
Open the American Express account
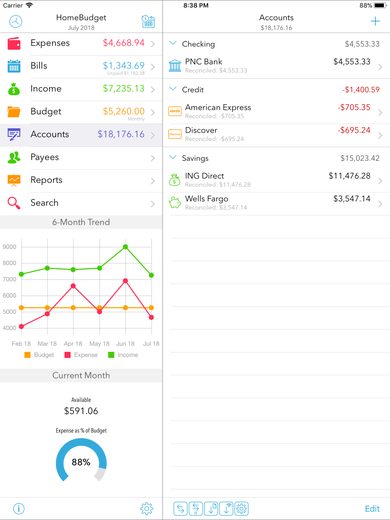pos(276,112)
